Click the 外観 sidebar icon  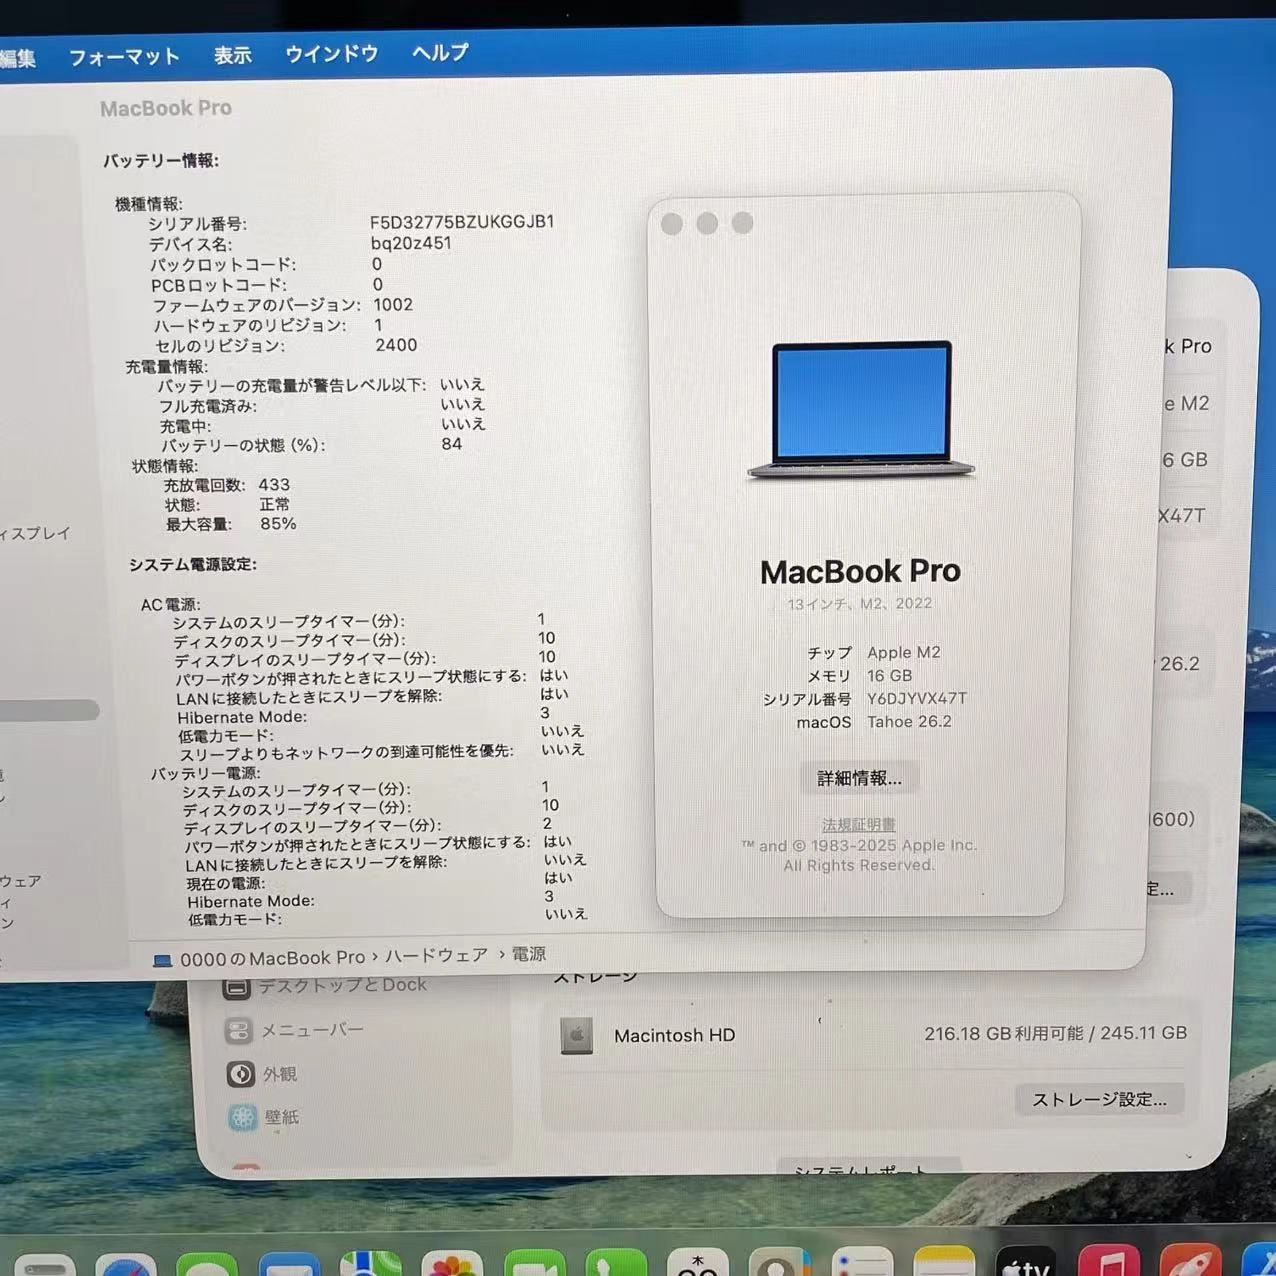[x=241, y=1074]
